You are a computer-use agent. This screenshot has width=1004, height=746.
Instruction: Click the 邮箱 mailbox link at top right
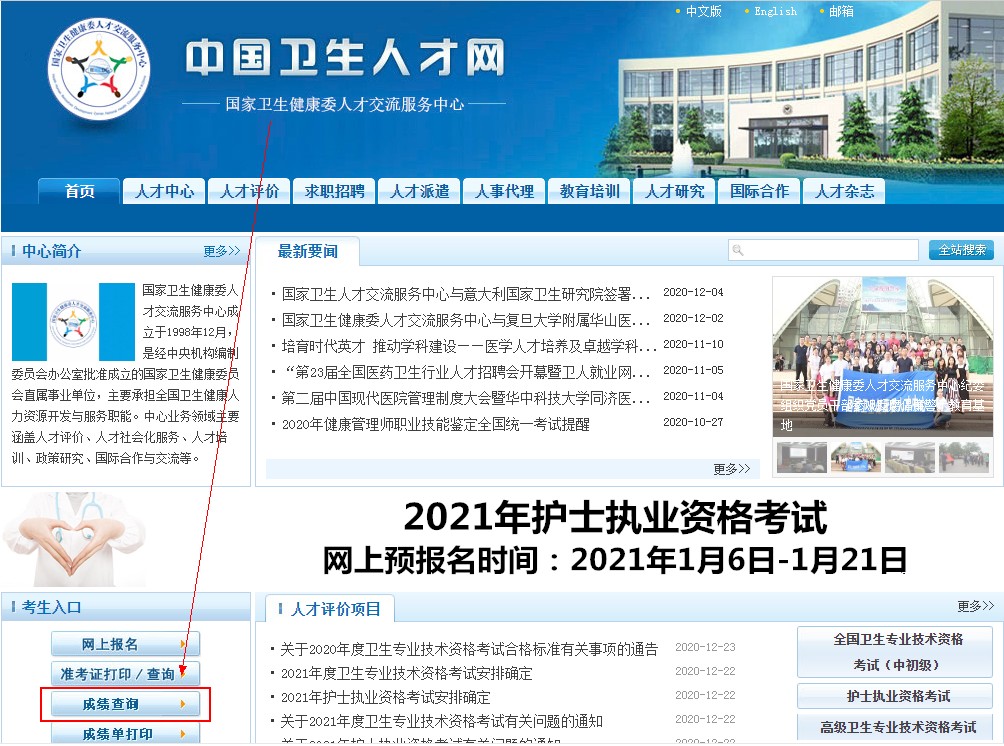[x=840, y=11]
